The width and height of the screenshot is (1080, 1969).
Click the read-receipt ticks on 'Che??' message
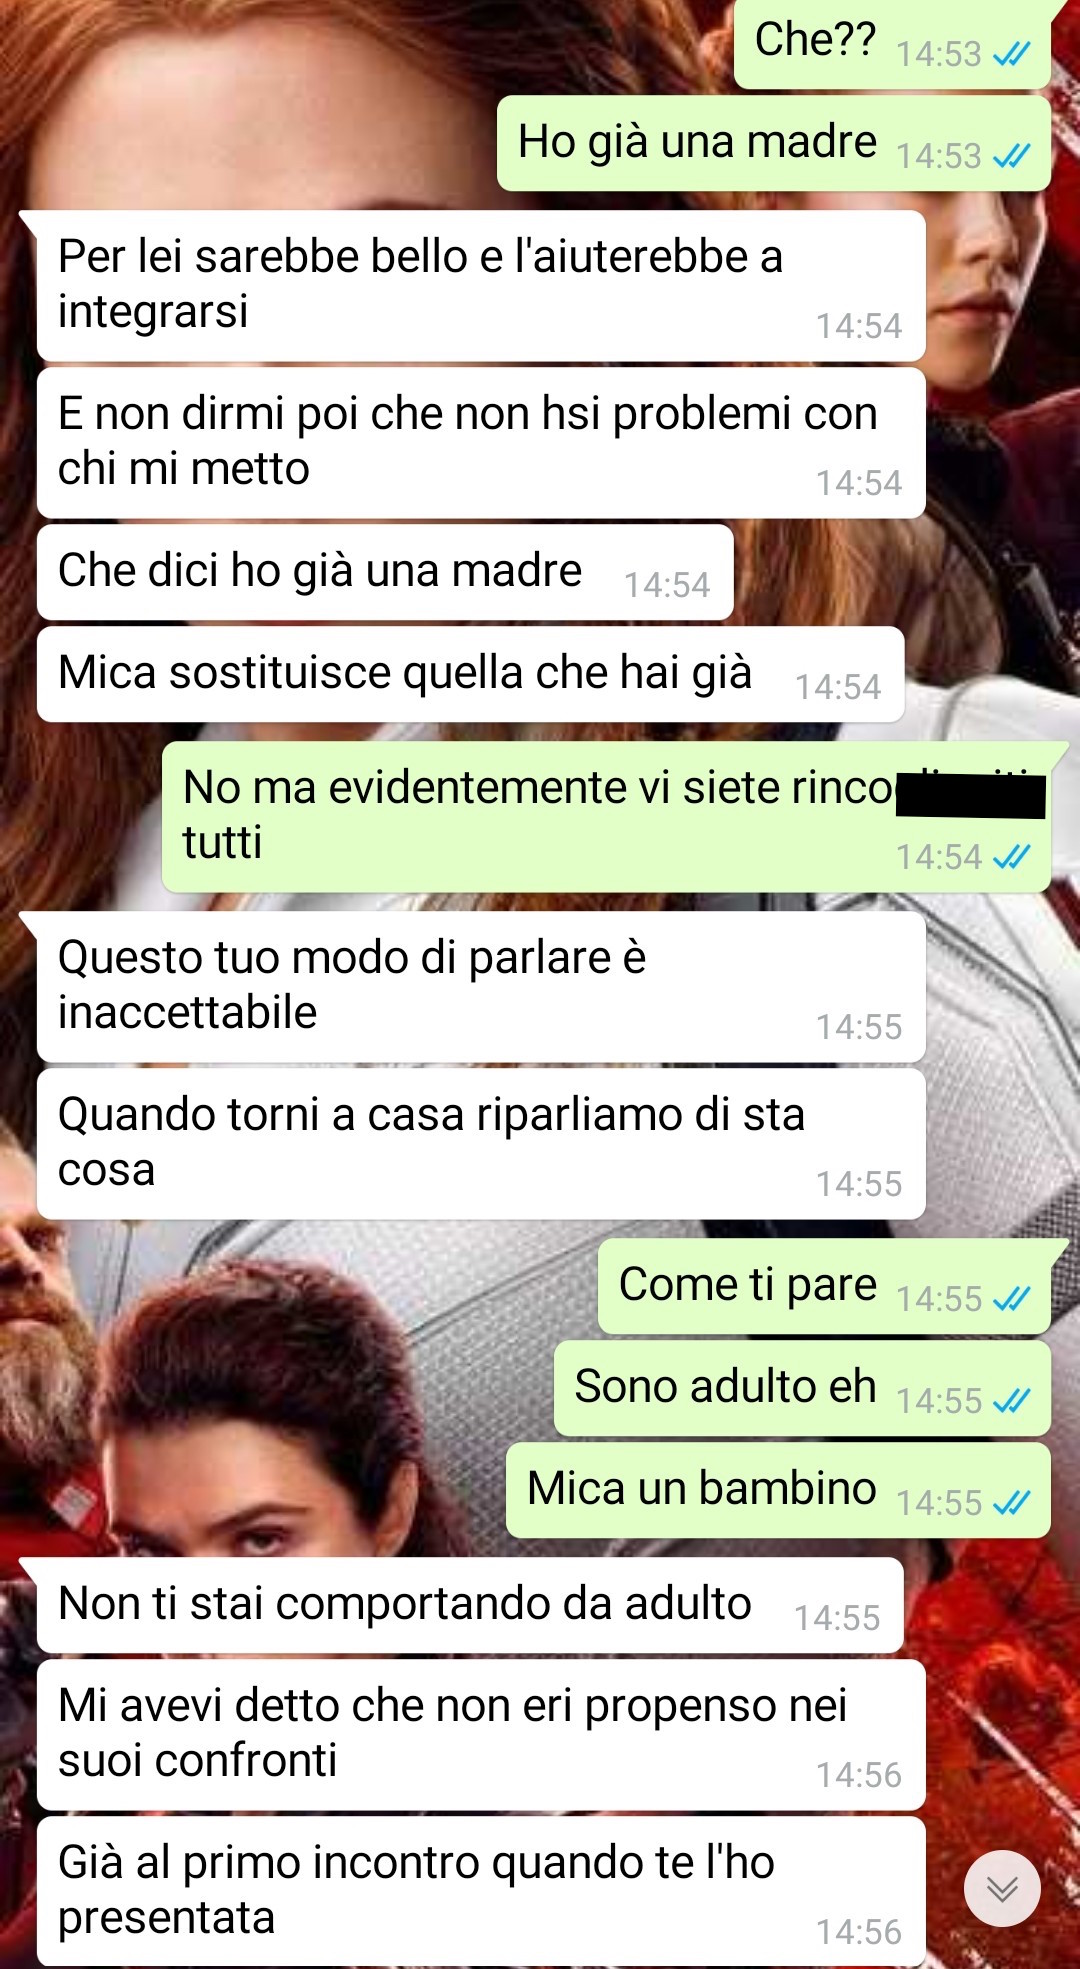1011,54
